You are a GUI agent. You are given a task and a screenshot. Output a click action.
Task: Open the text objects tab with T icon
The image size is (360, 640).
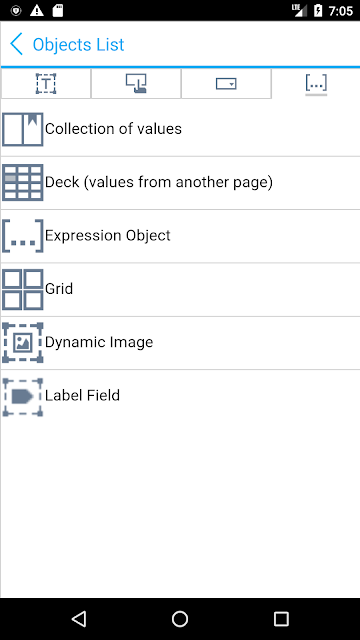46,84
